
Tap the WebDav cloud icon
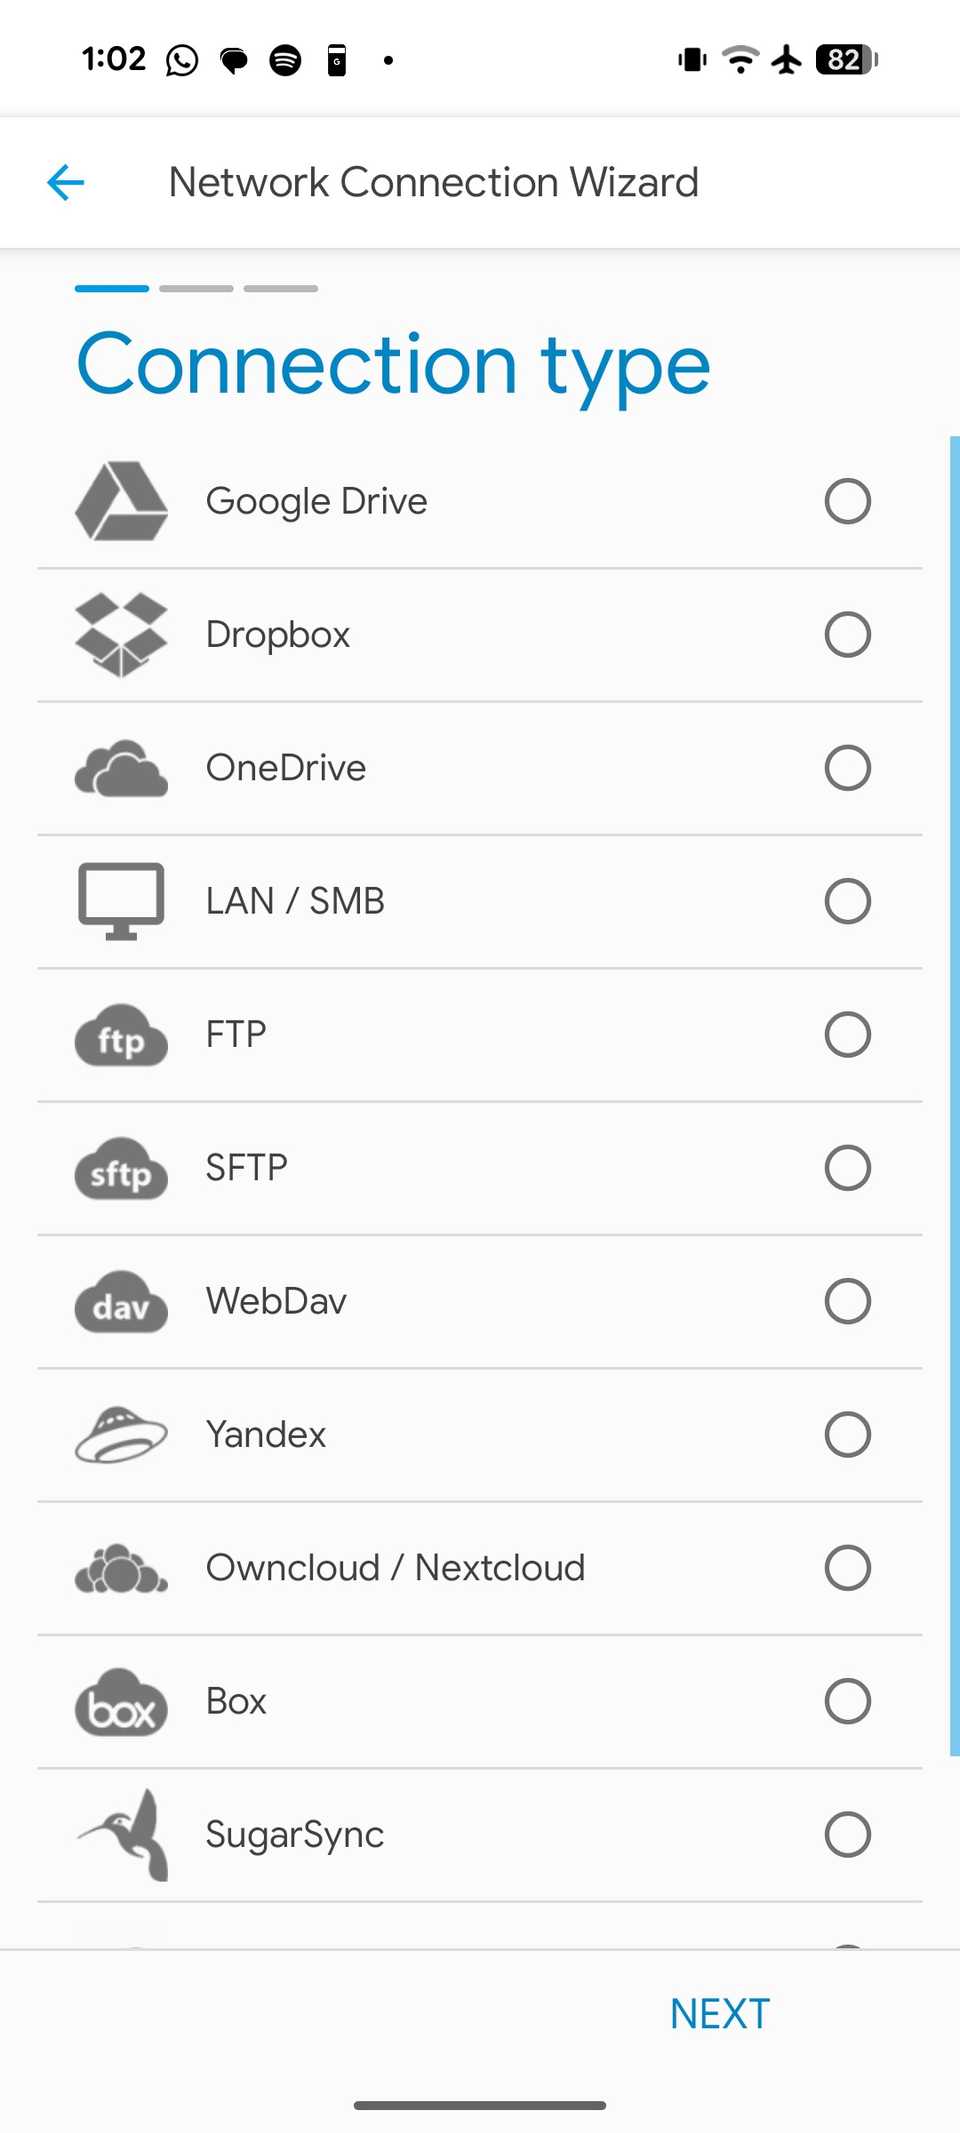(x=121, y=1302)
